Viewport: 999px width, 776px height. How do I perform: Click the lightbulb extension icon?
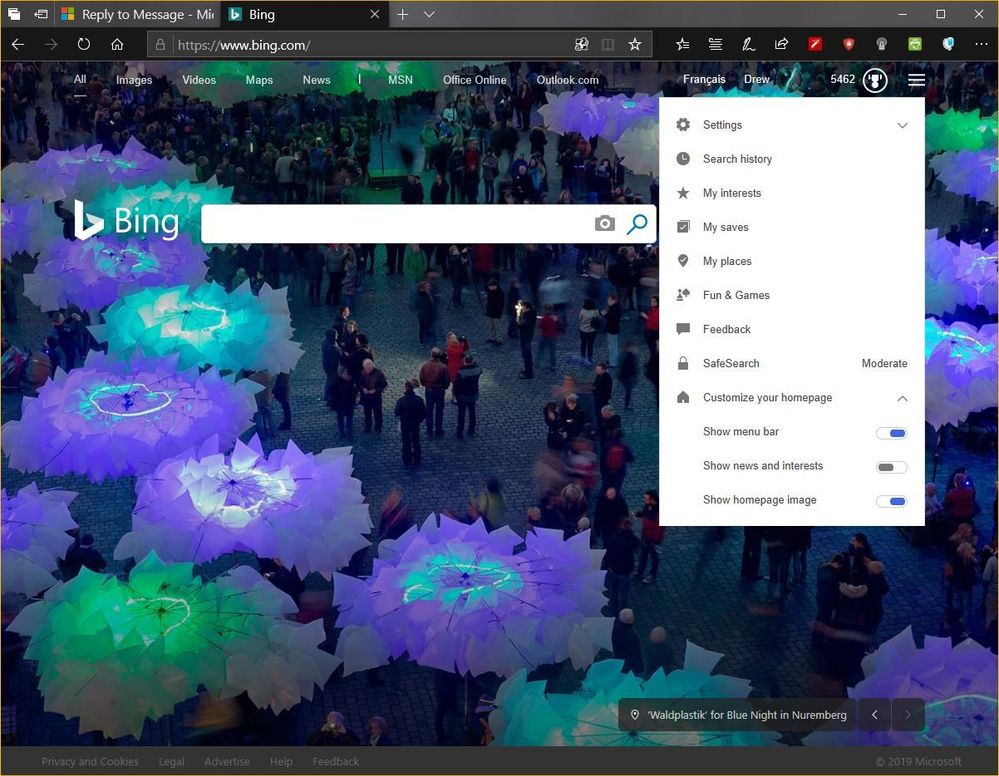tap(882, 44)
